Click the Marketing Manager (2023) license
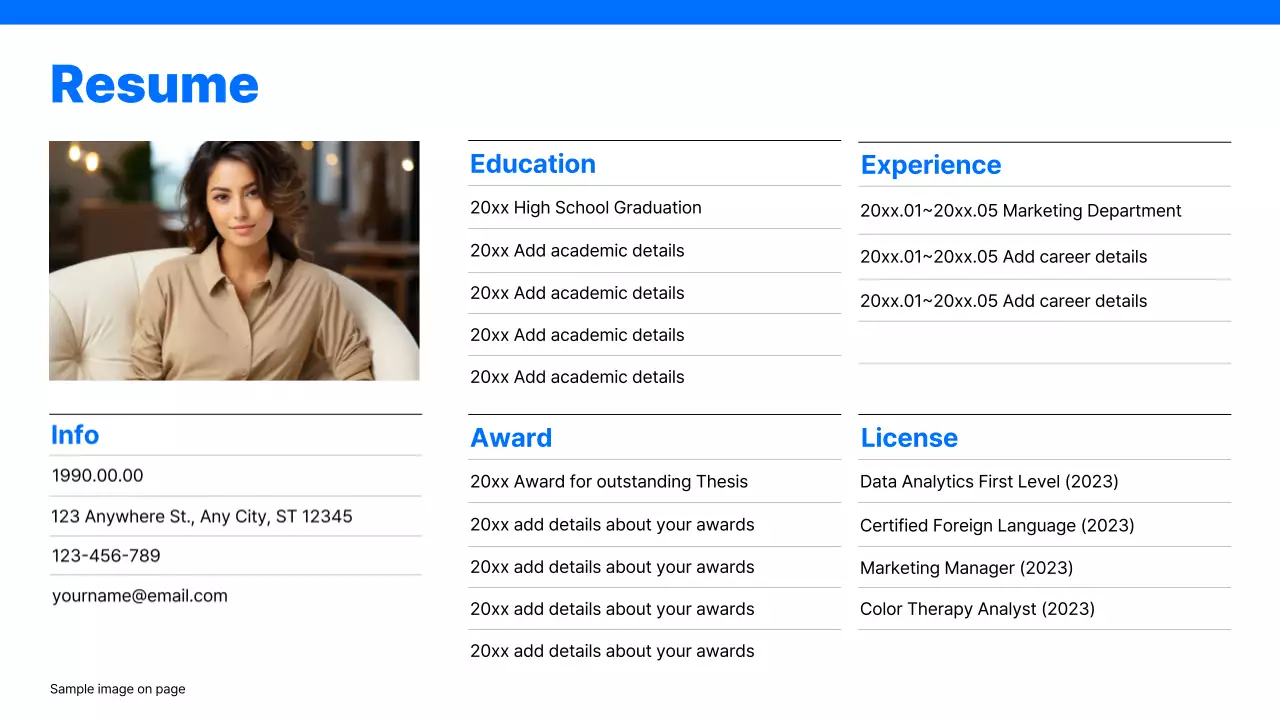Screen dimensions: 1280x720 [x=966, y=567]
